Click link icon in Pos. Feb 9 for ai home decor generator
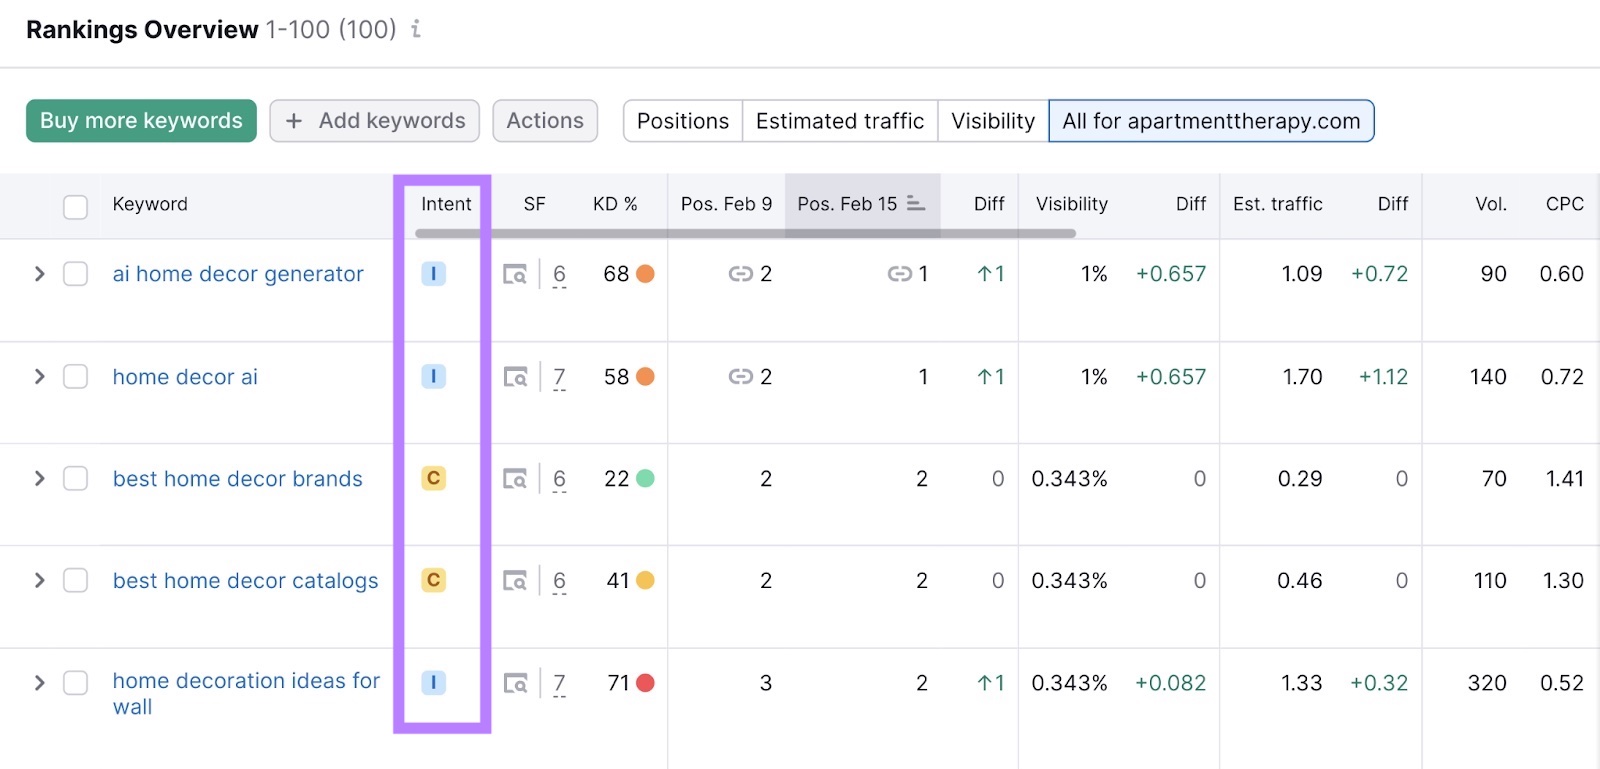Image resolution: width=1600 pixels, height=769 pixels. pos(740,274)
